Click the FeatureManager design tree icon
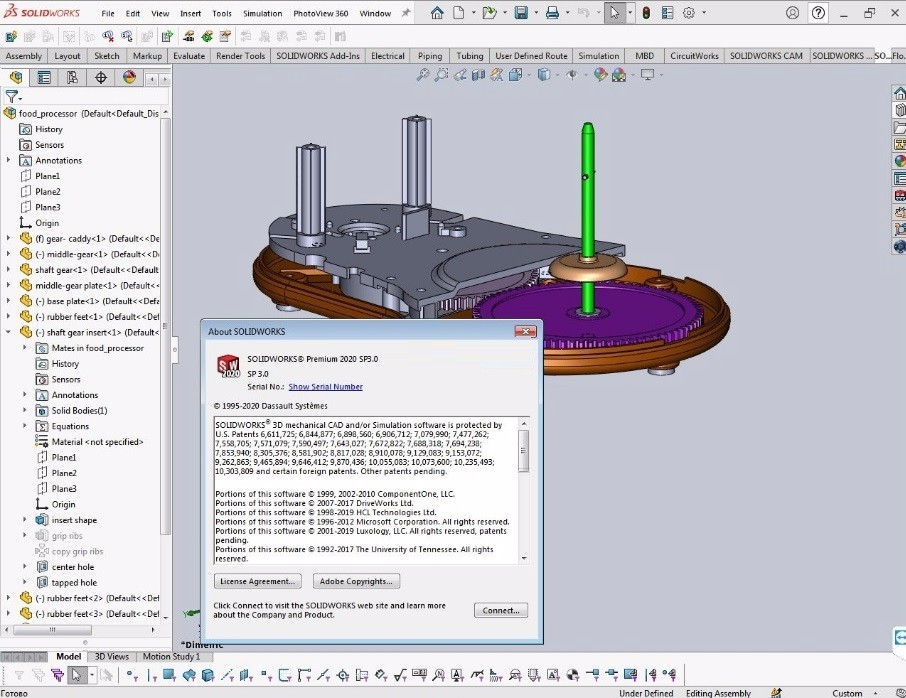This screenshot has width=906, height=698. pyautogui.click(x=17, y=77)
